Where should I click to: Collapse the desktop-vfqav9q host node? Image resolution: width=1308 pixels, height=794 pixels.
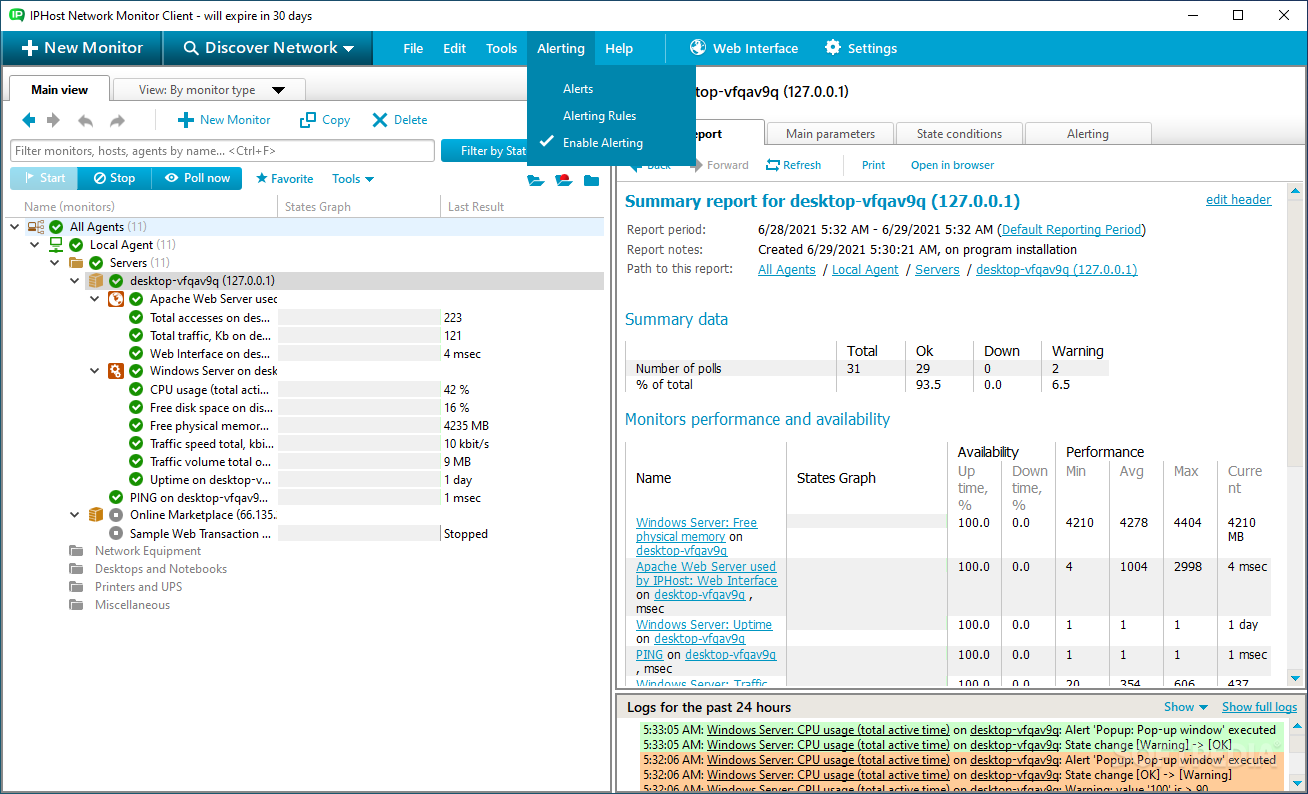click(x=75, y=281)
